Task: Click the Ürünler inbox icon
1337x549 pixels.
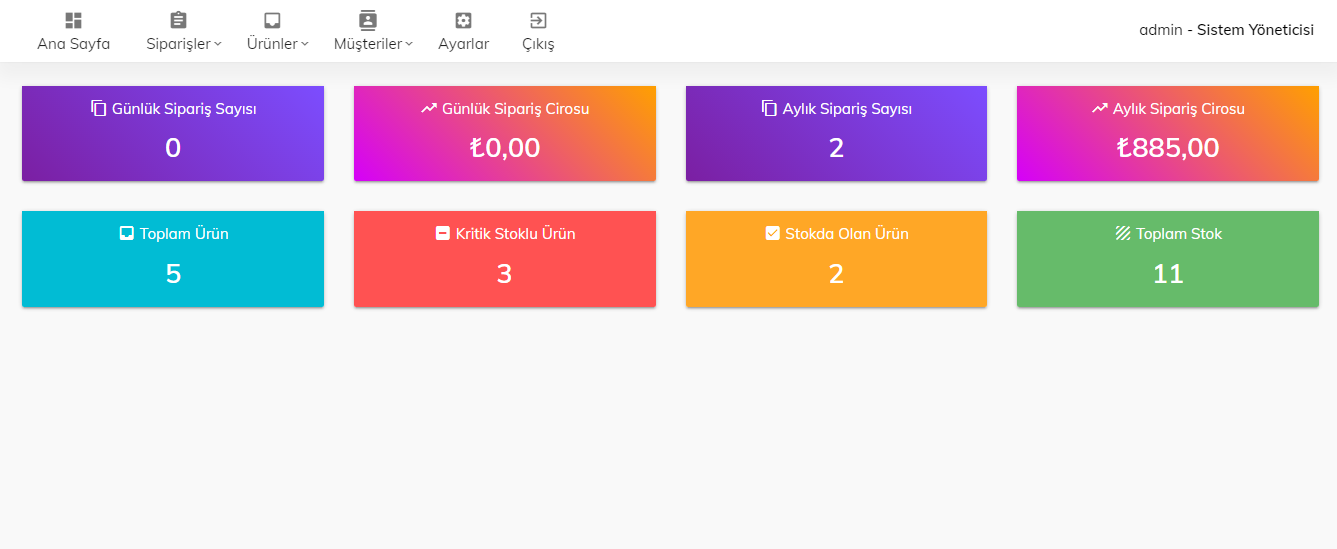Action: point(272,20)
